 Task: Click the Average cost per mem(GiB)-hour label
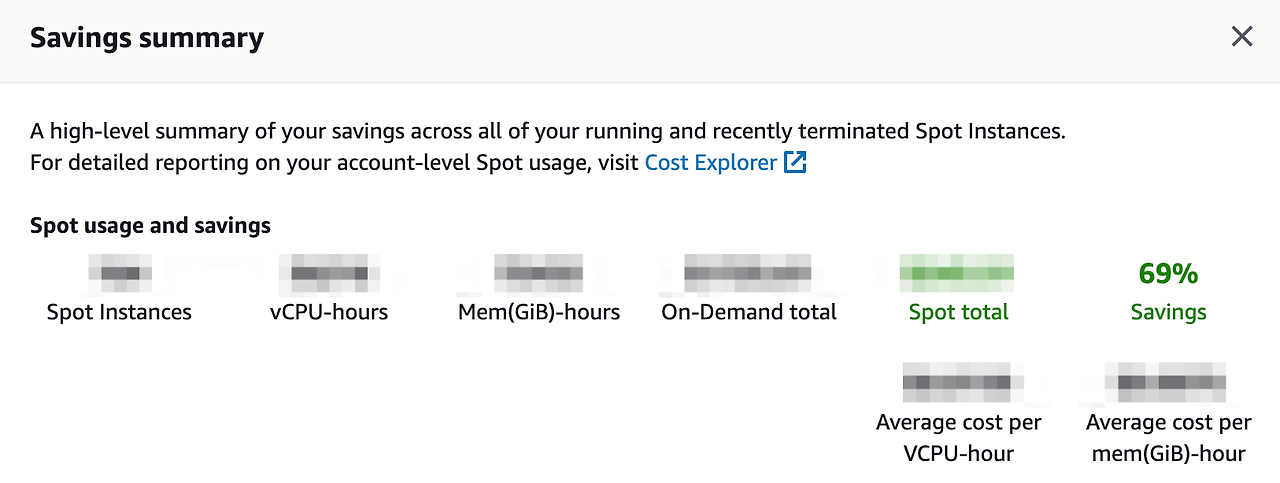point(1169,438)
